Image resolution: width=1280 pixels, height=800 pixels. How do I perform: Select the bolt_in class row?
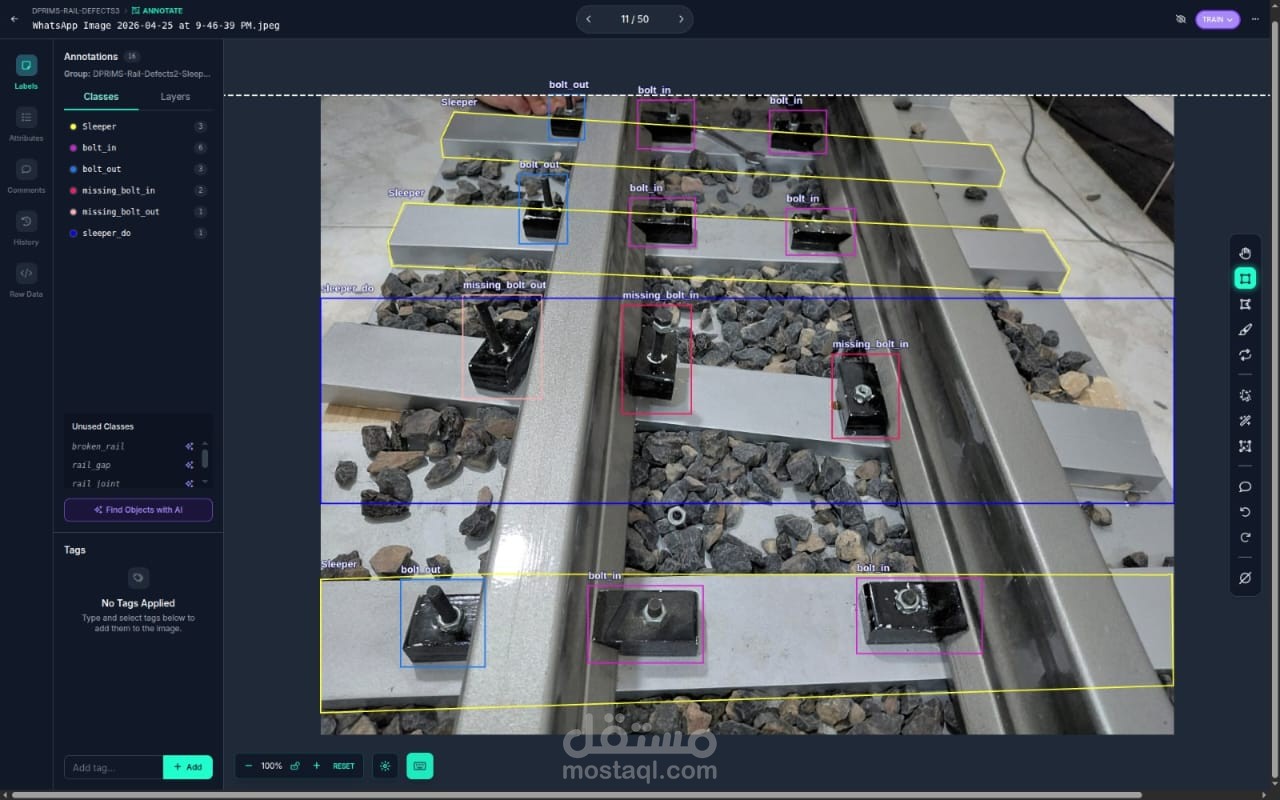click(x=138, y=148)
